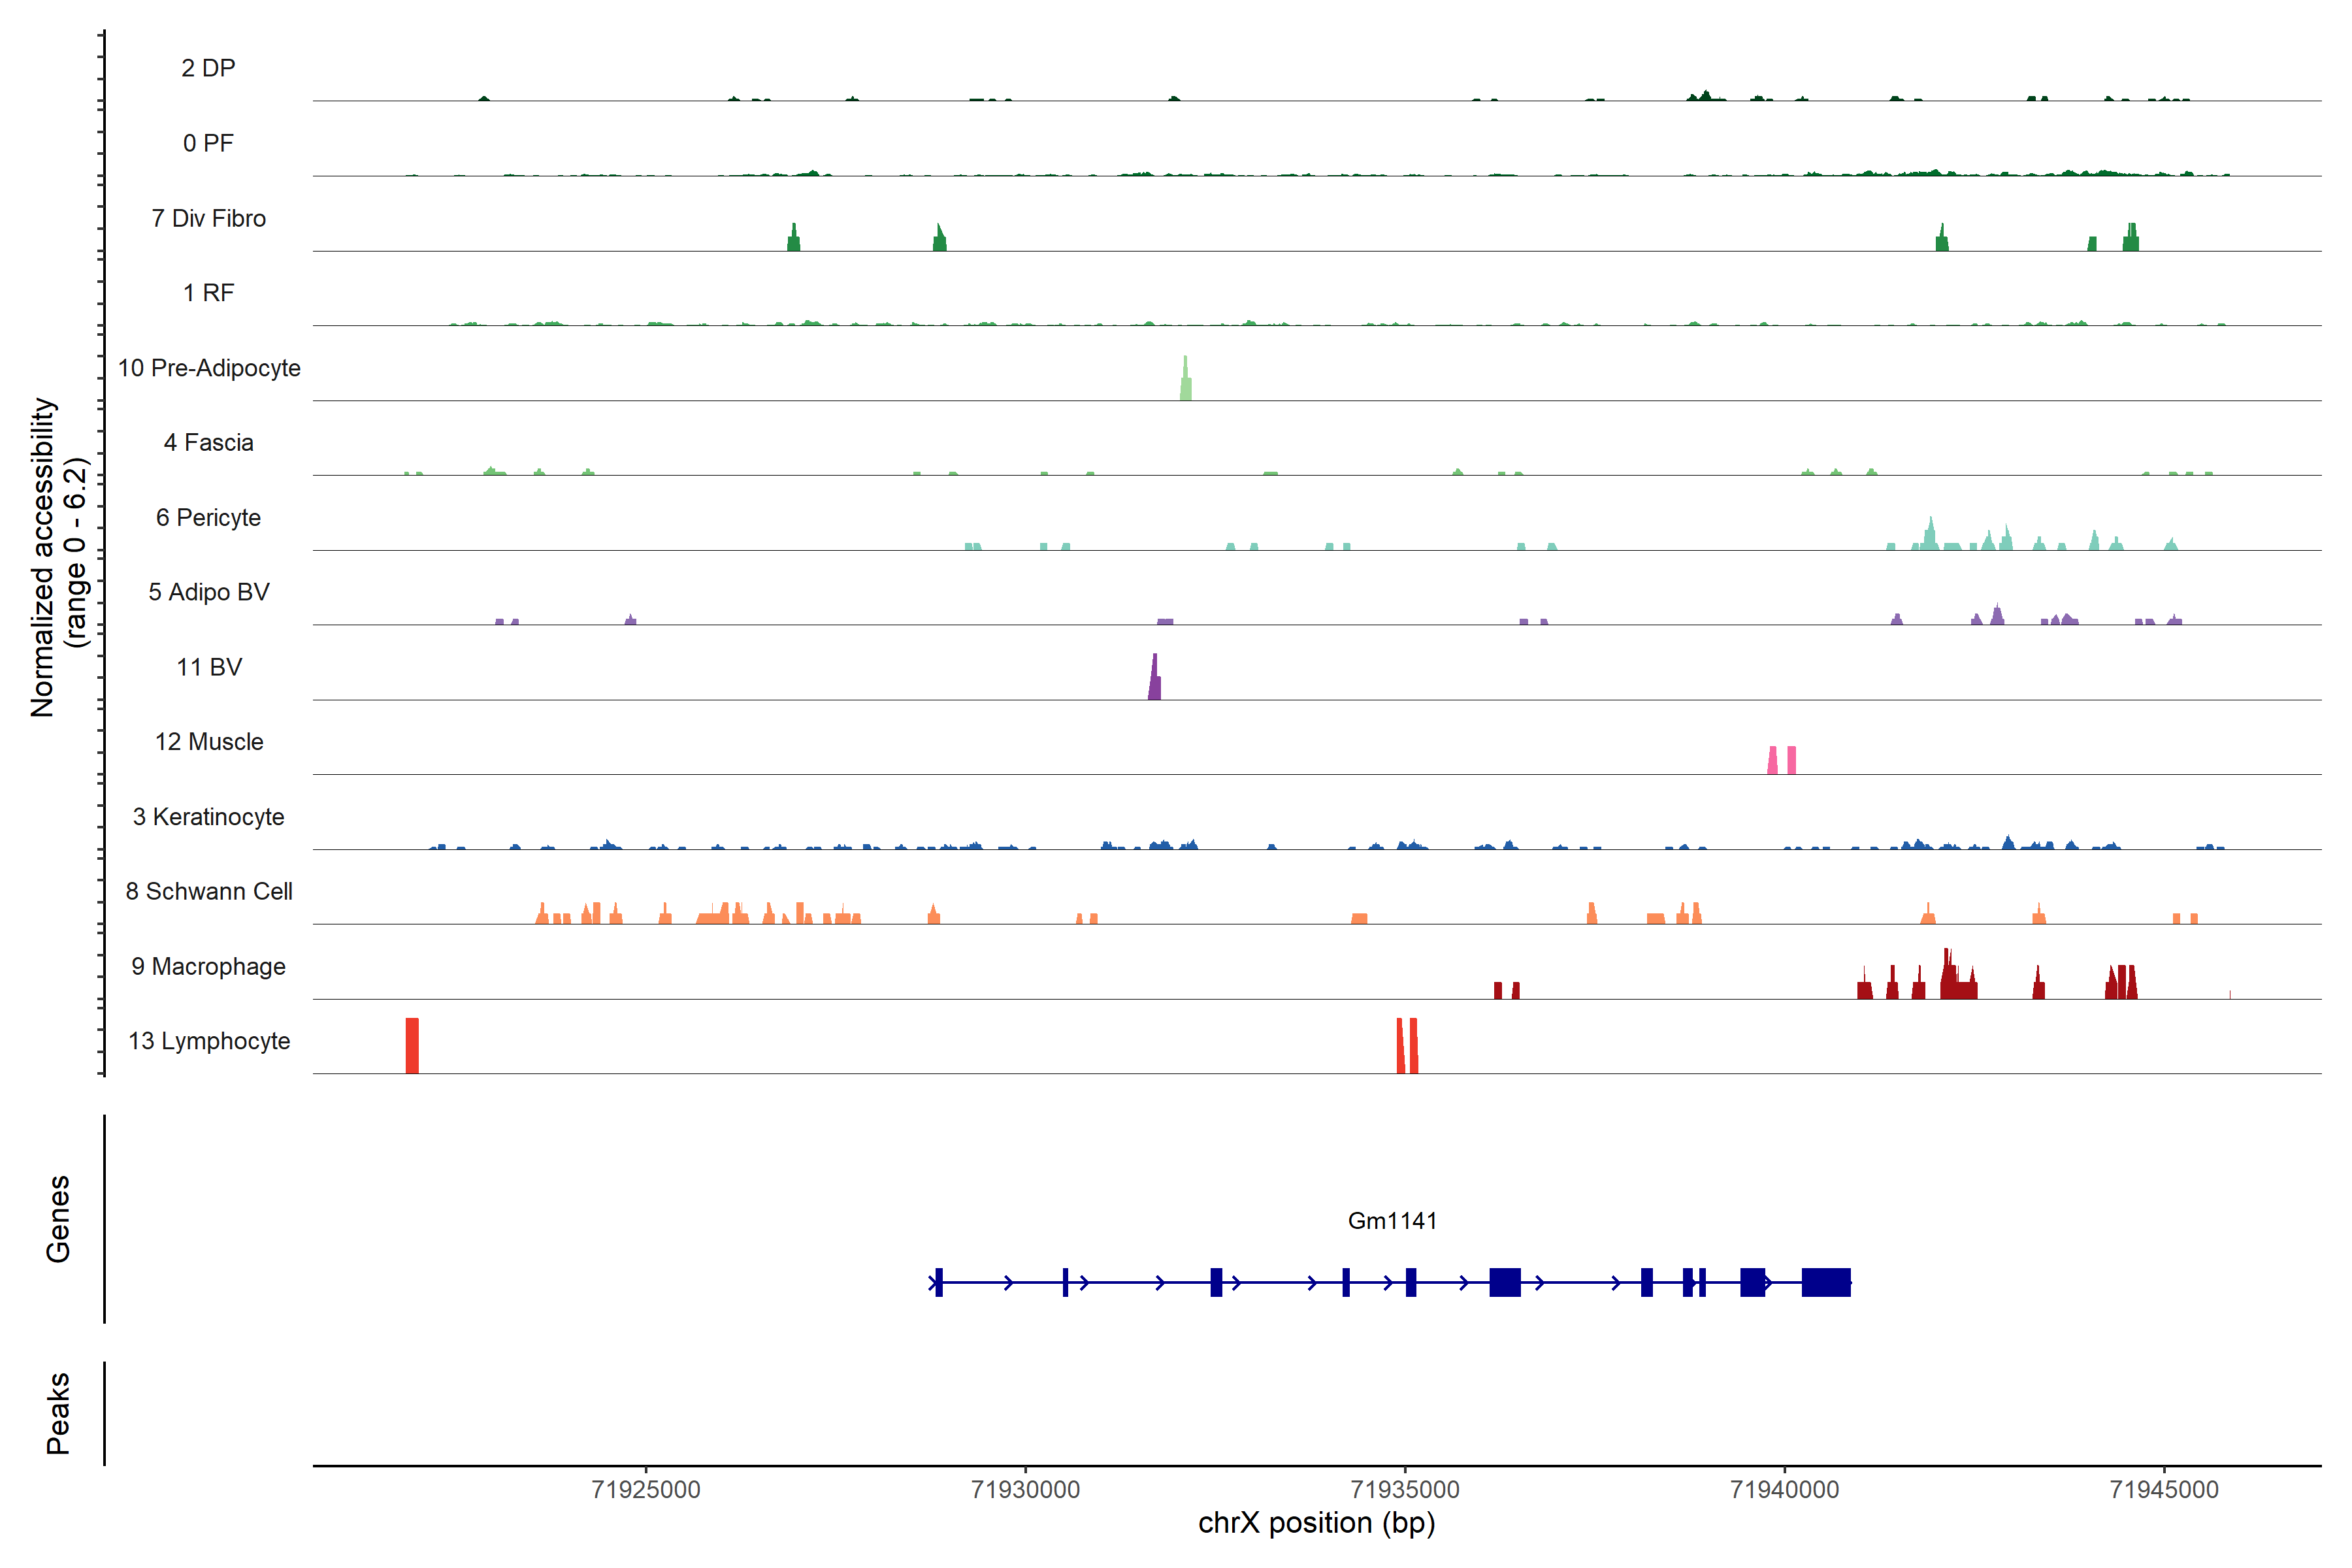This screenshot has height=1568, width=2352.
Task: Click the 2 DP track label
Action: point(208,68)
